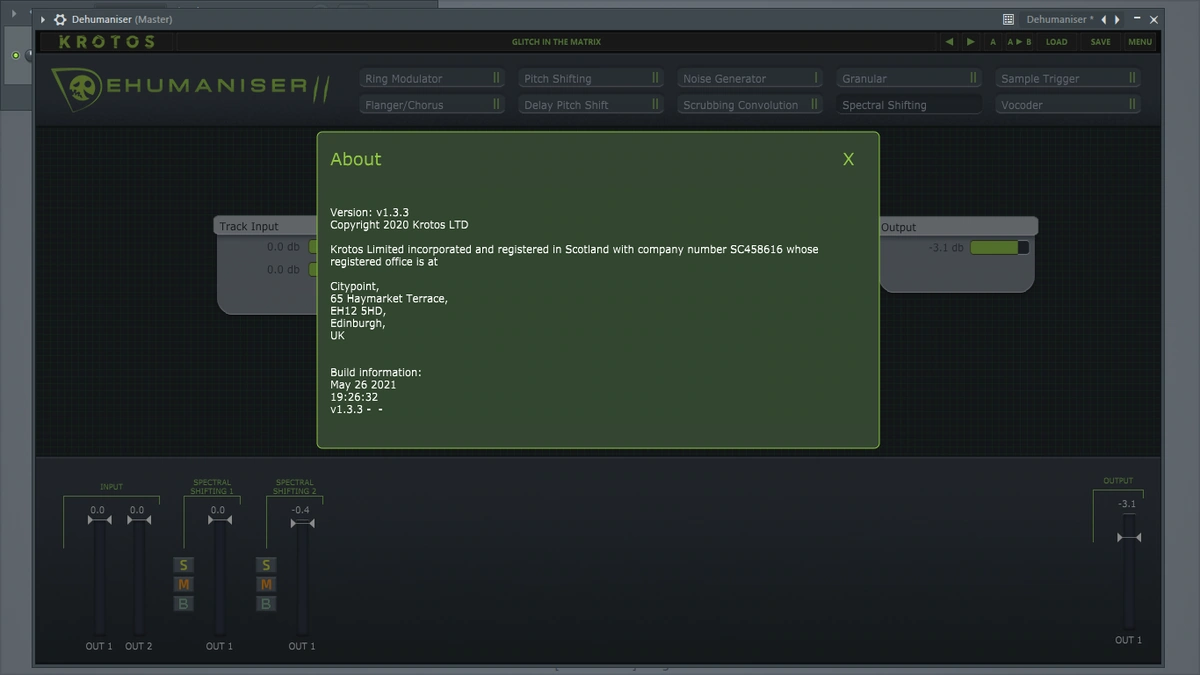Click the company number SC458616 line
Screen dimensions: 1200x675
click(574, 249)
